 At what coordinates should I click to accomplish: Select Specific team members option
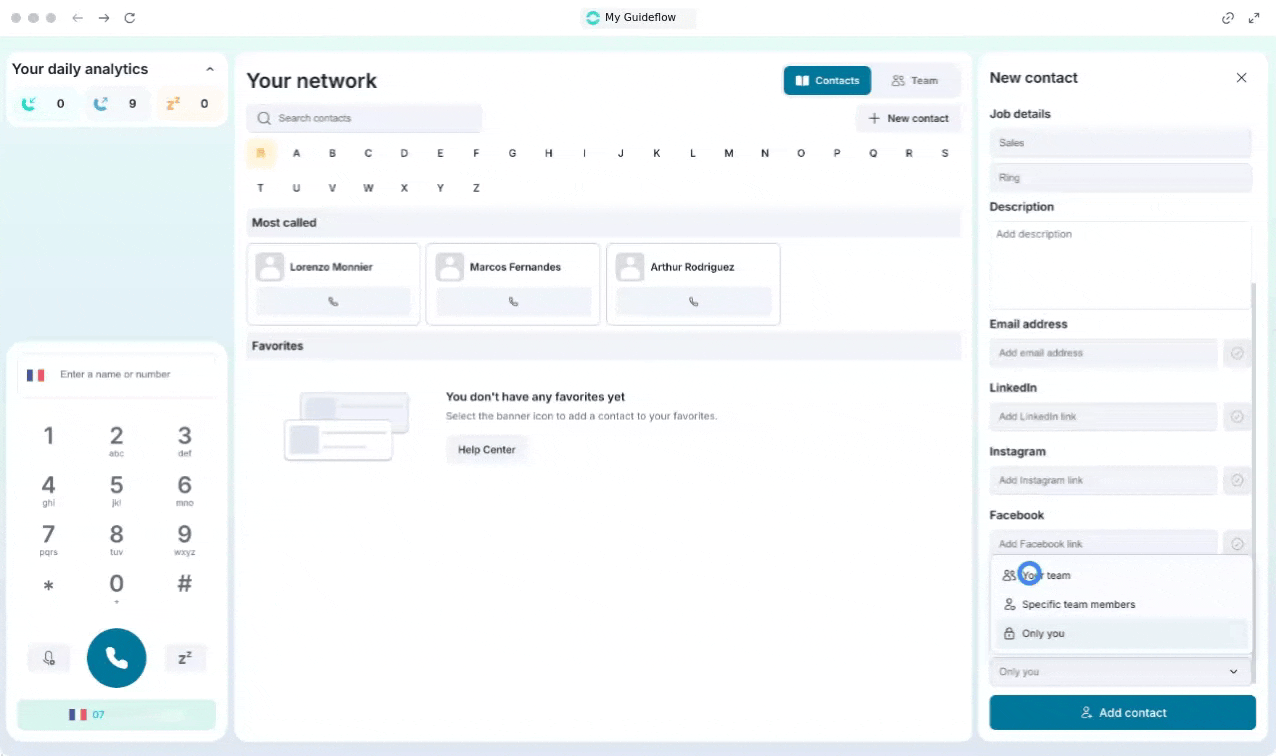pos(1078,605)
